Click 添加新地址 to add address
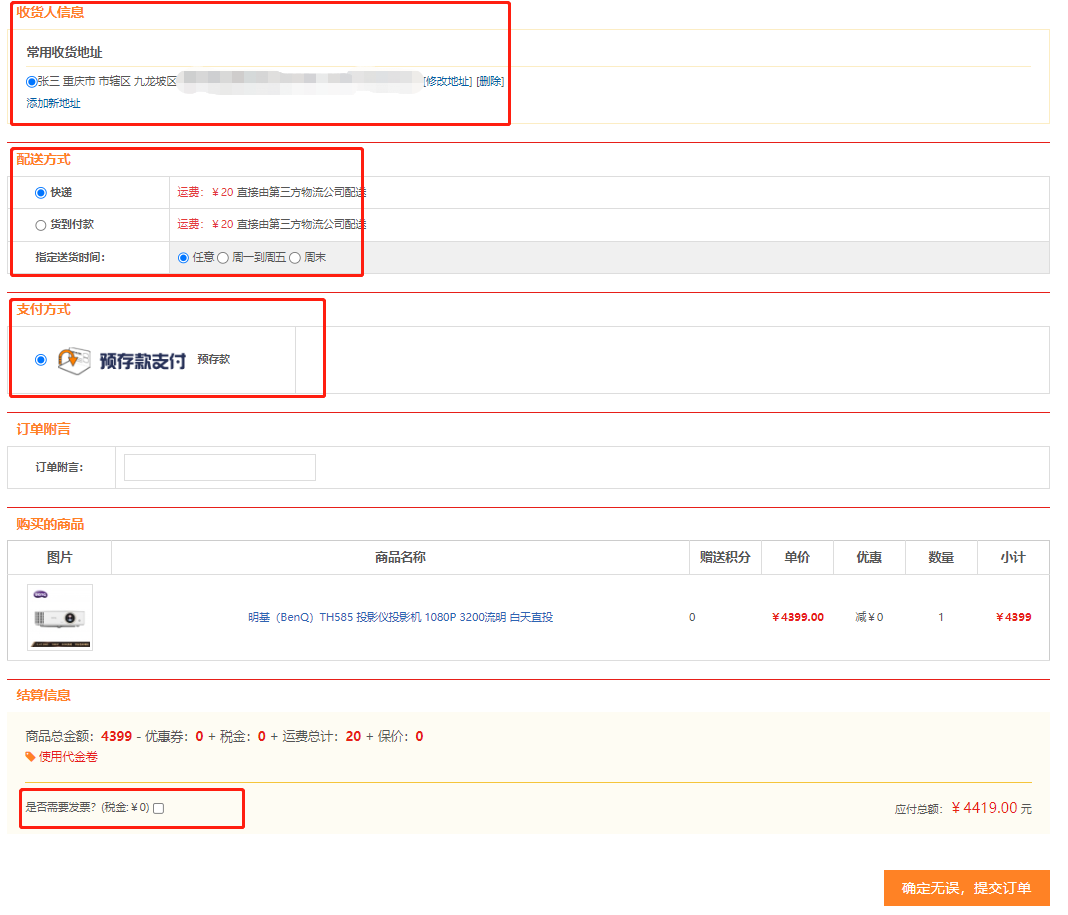The image size is (1068, 915). pos(53,103)
